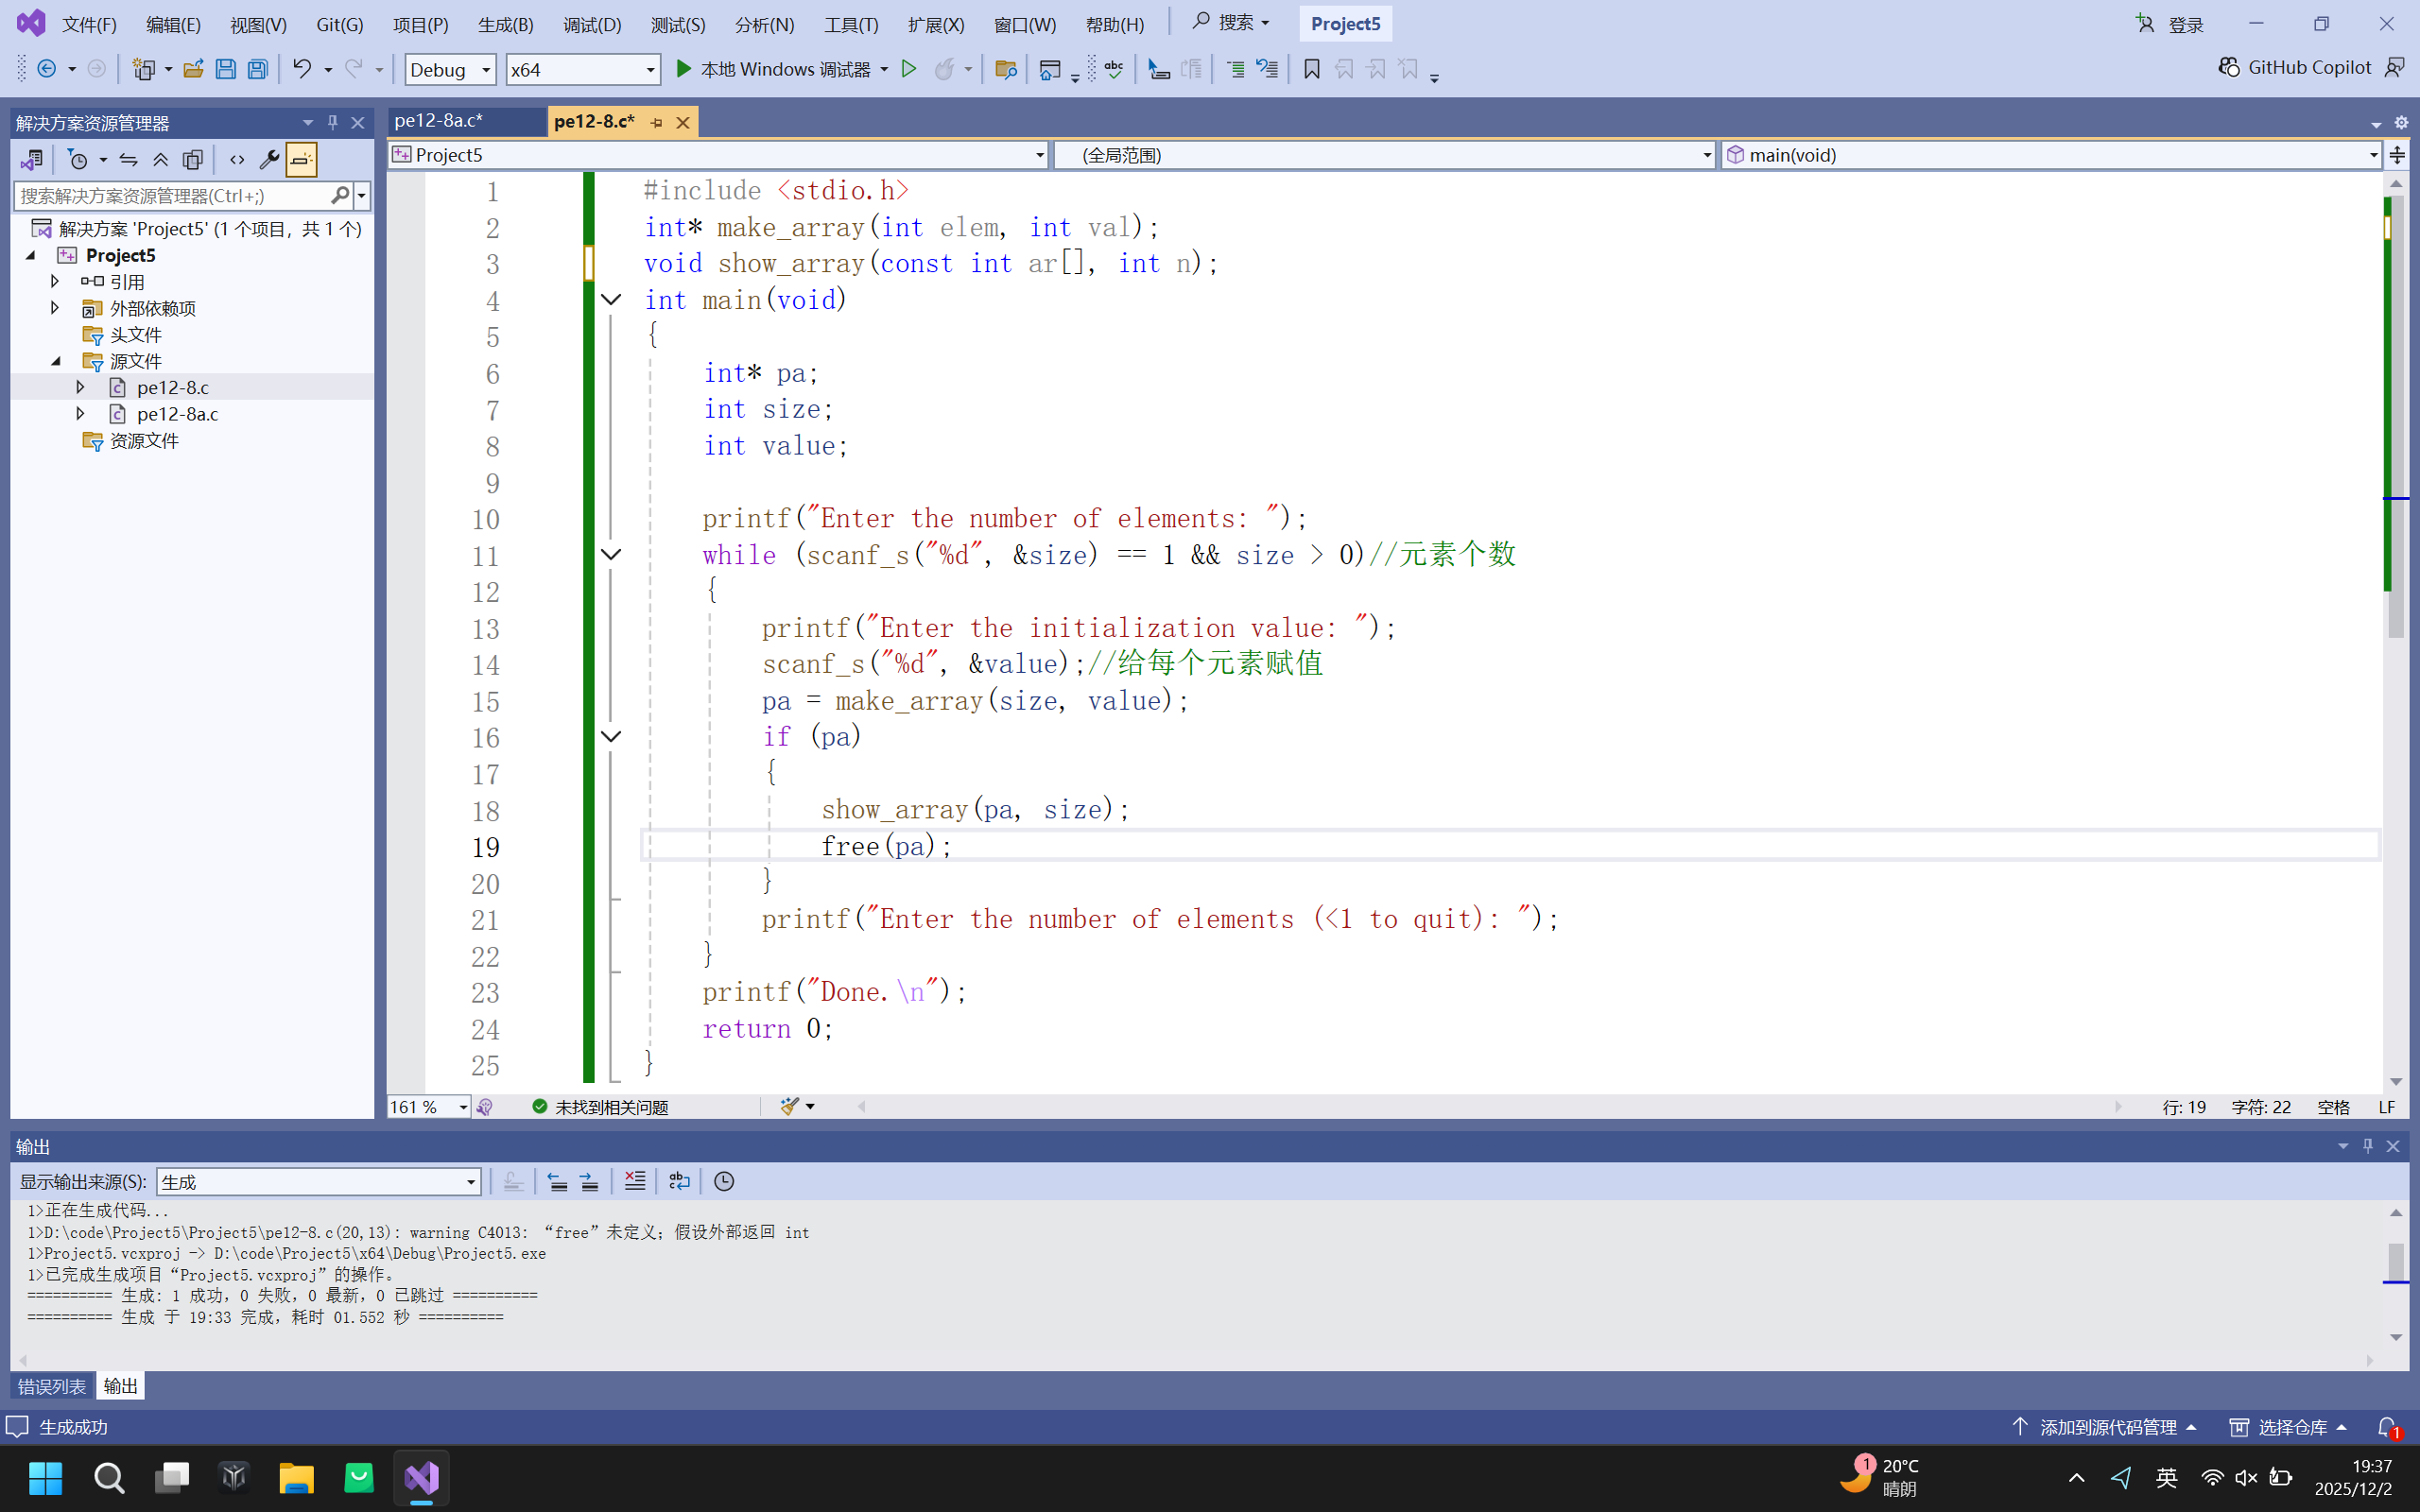The image size is (2420, 1512).
Task: Clear all output with the red X icon
Action: pyautogui.click(x=634, y=1181)
